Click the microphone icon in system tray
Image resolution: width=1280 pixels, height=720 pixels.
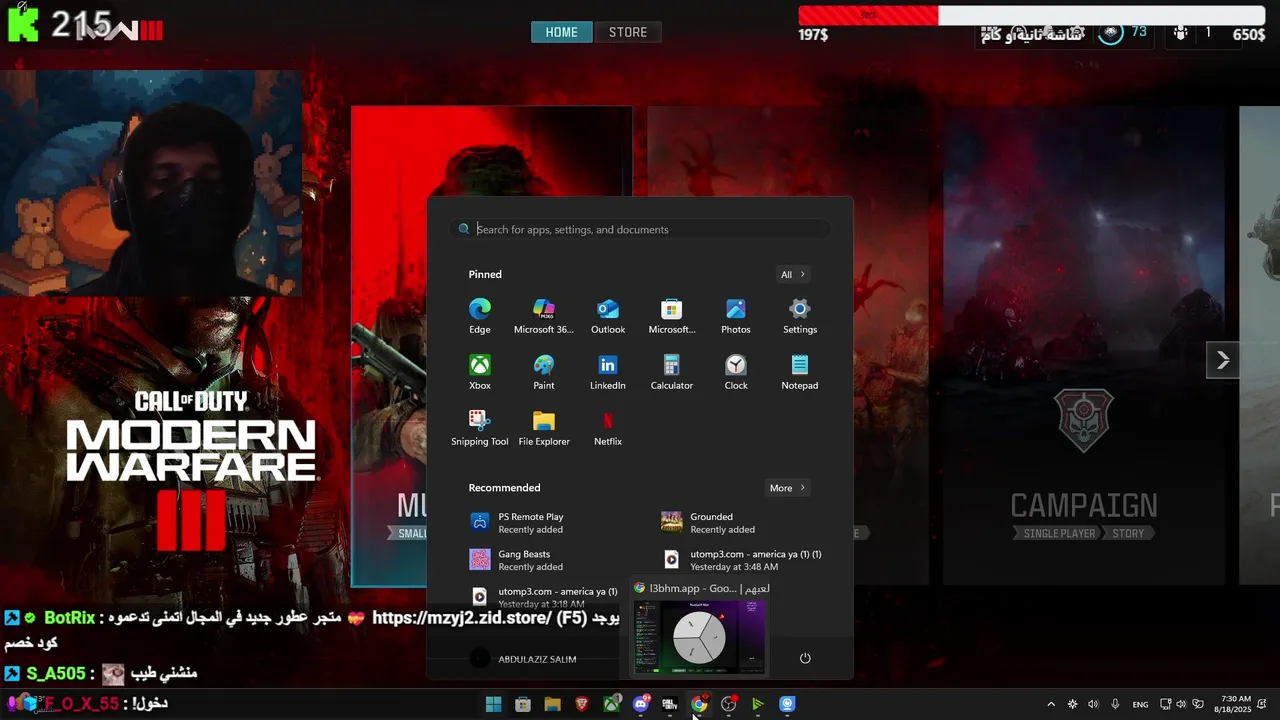pyautogui.click(x=1115, y=704)
